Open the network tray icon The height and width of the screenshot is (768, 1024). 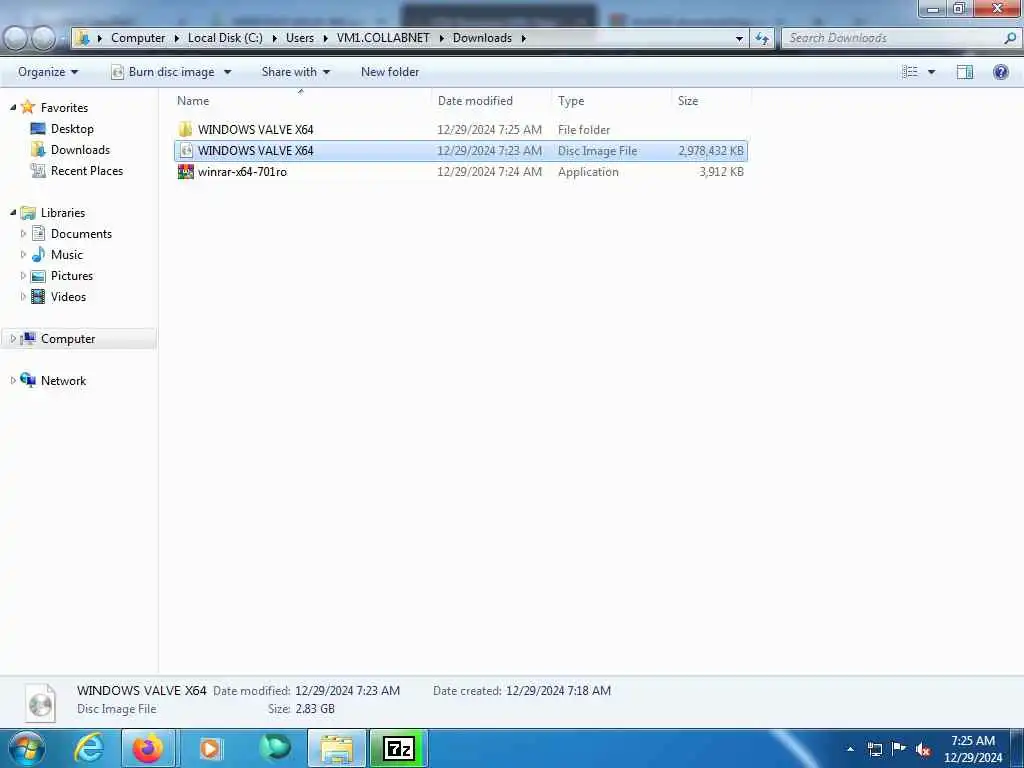(874, 749)
